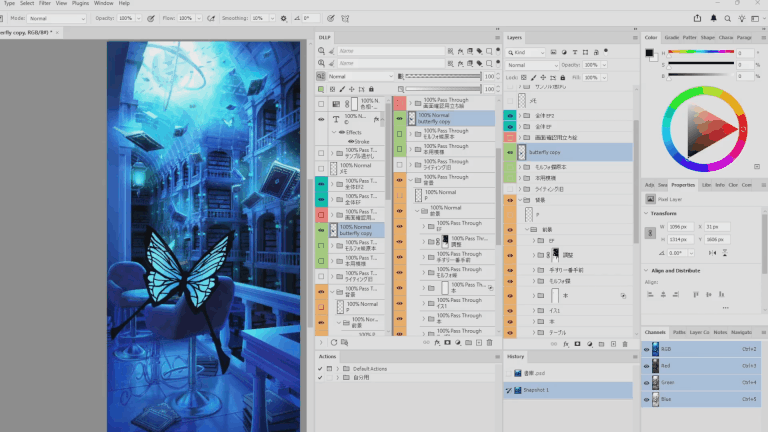Click the delete layer trash icon

click(x=625, y=344)
